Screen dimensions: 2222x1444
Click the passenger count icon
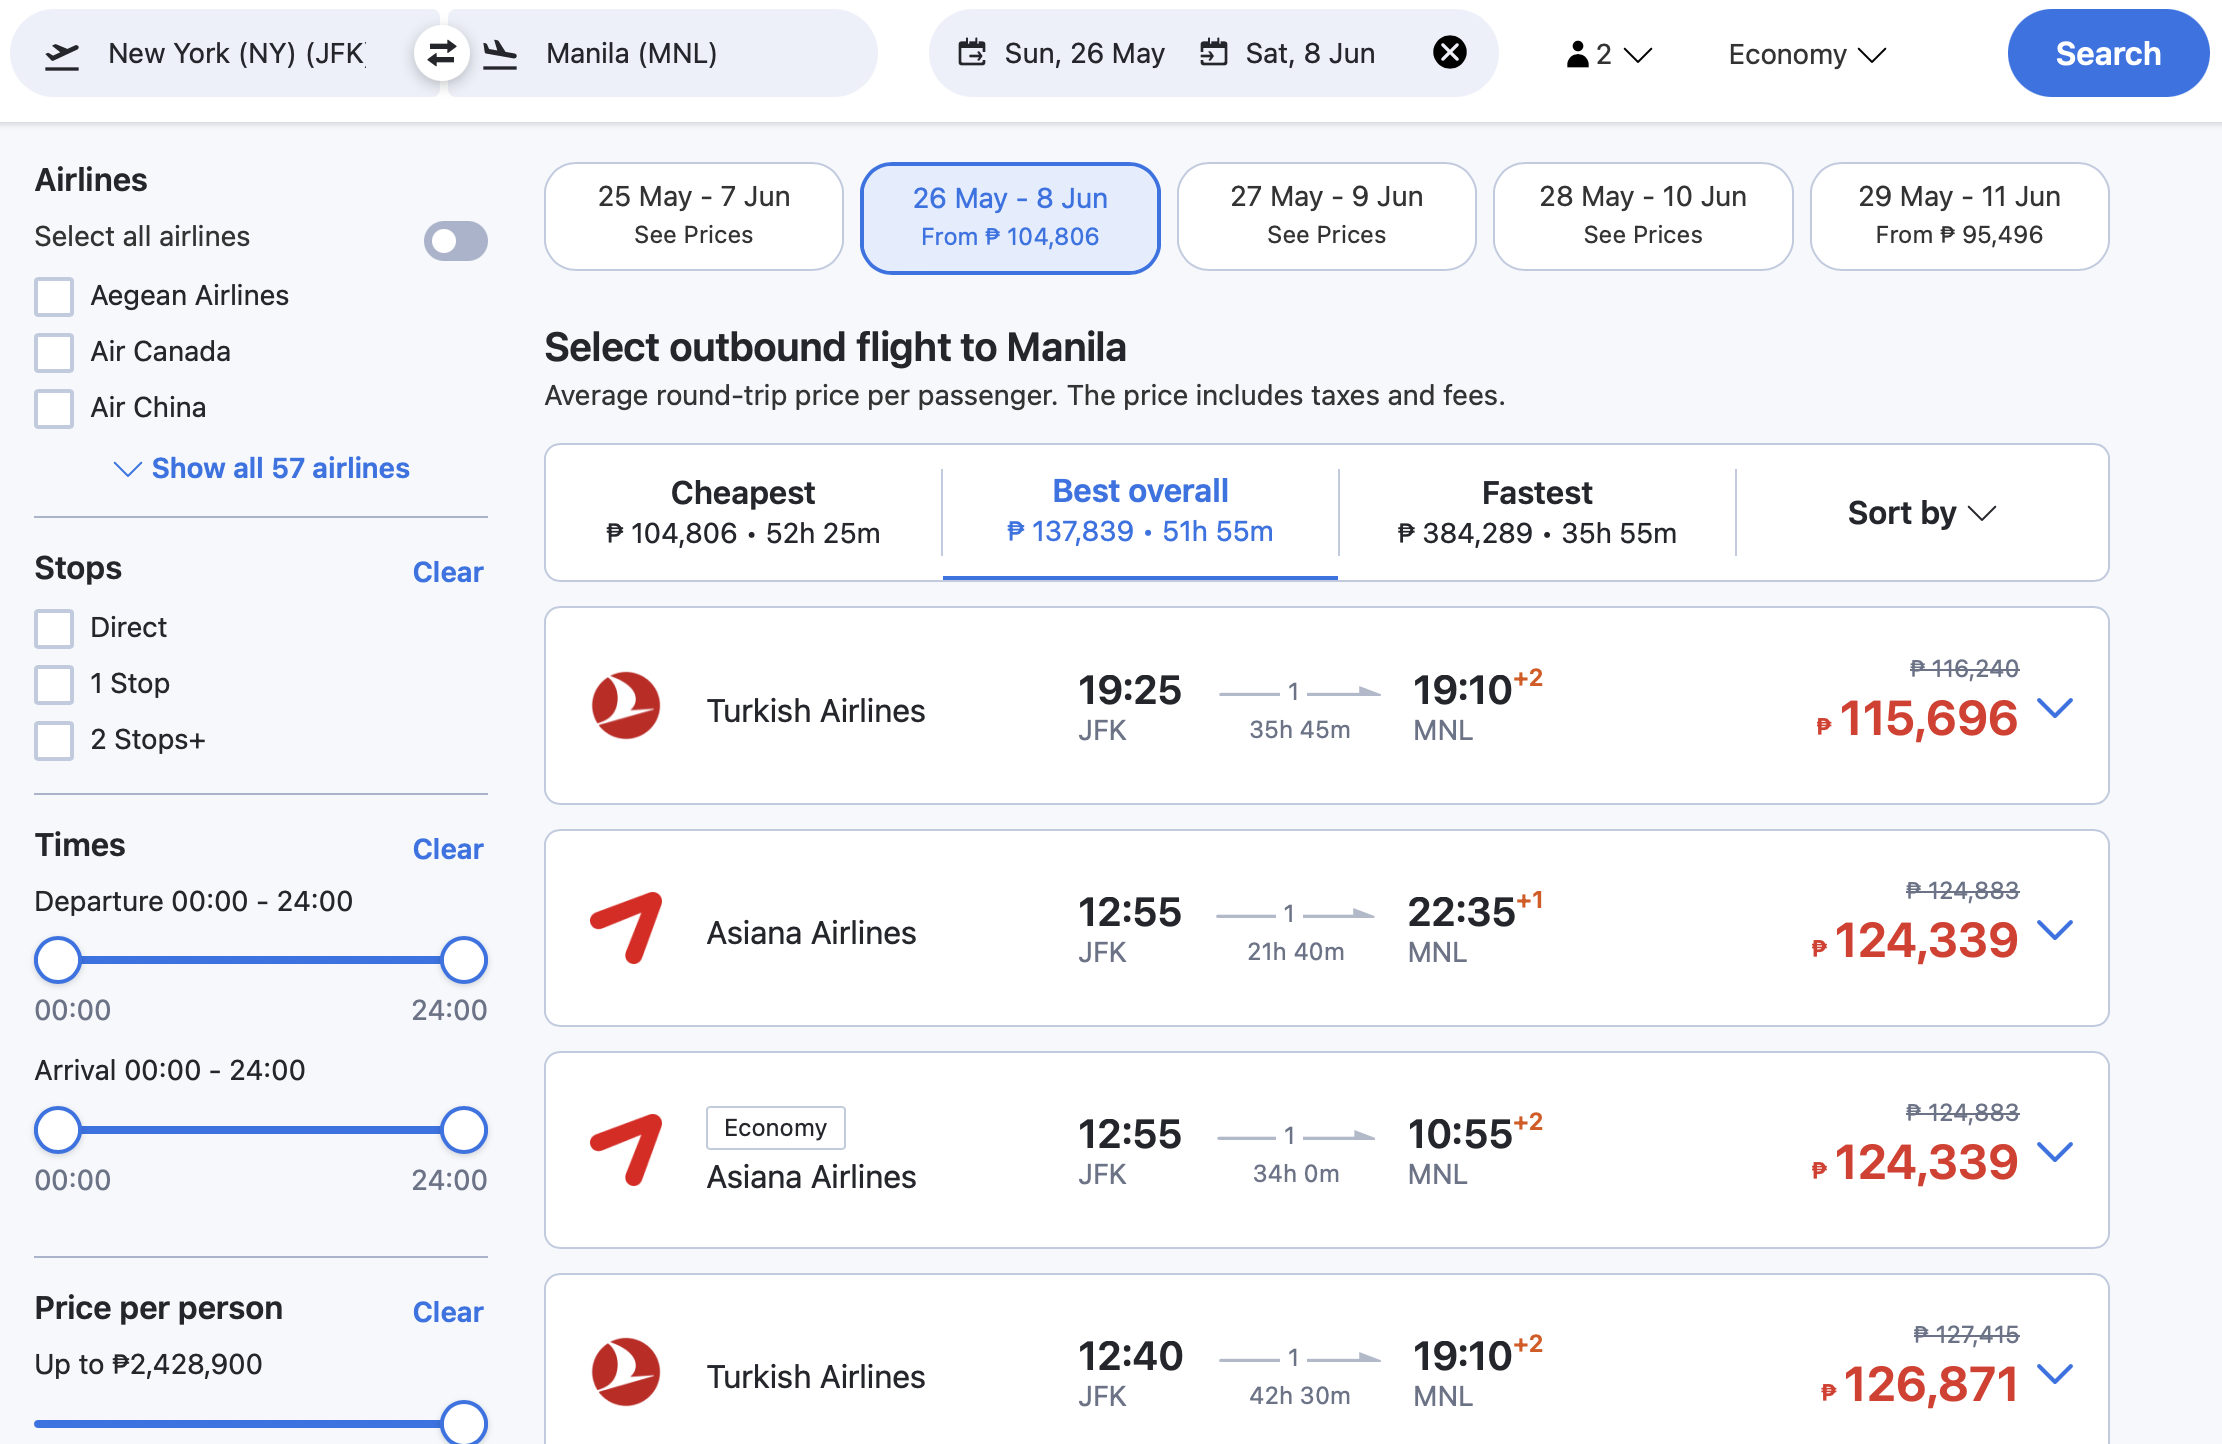1577,54
